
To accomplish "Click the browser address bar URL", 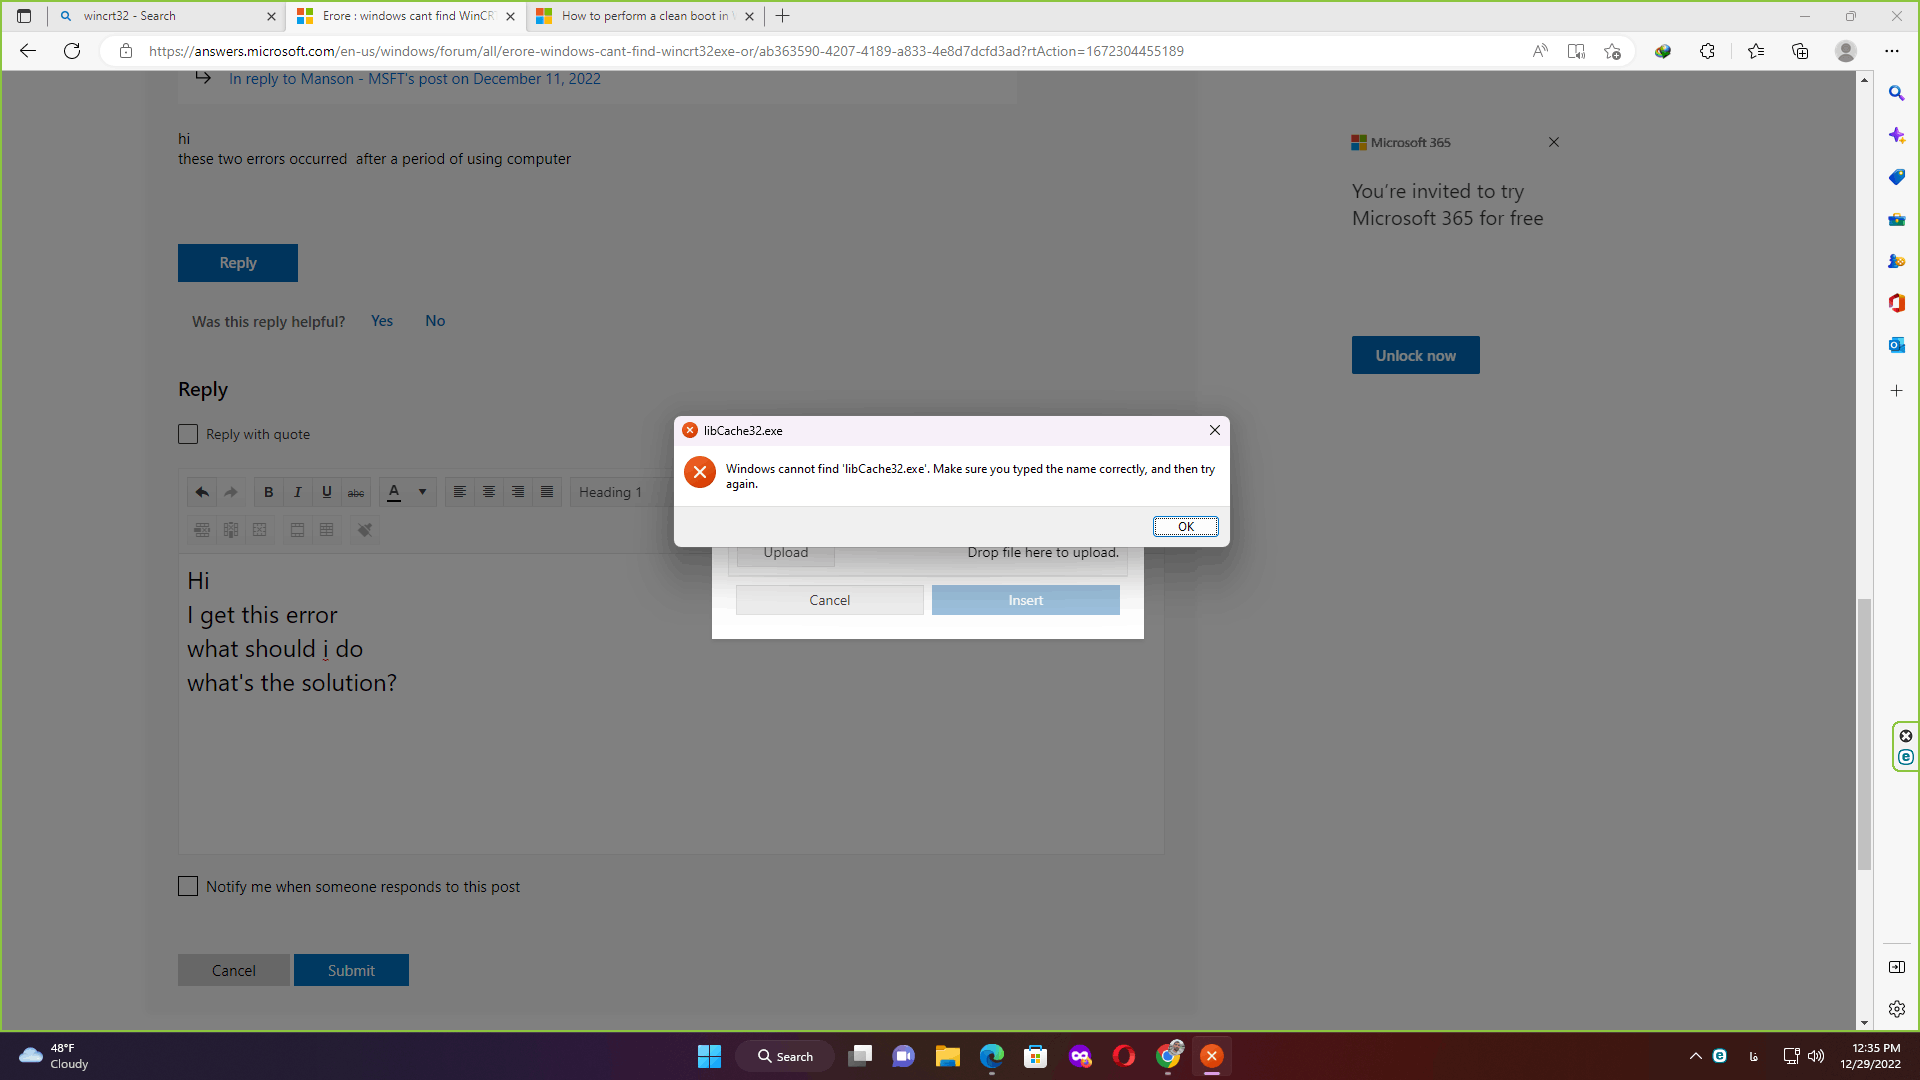I will point(665,51).
